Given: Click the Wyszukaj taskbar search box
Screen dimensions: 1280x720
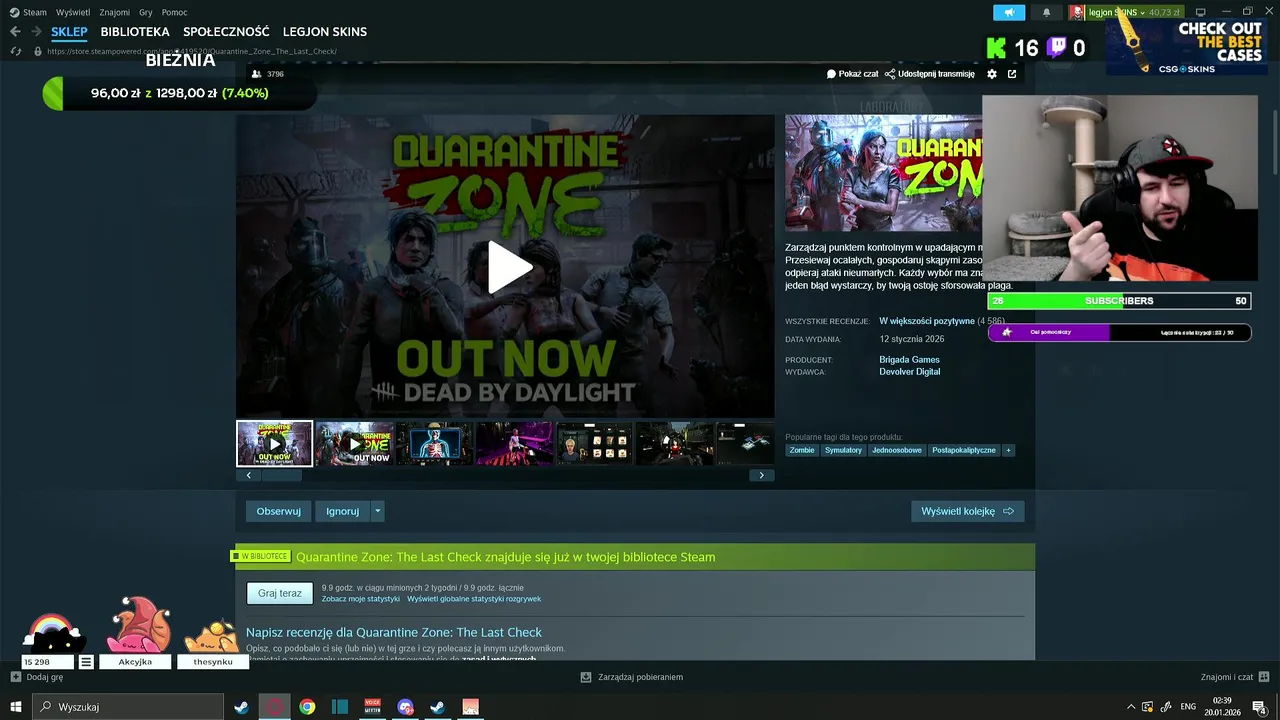Looking at the screenshot, I should pyautogui.click(x=128, y=707).
